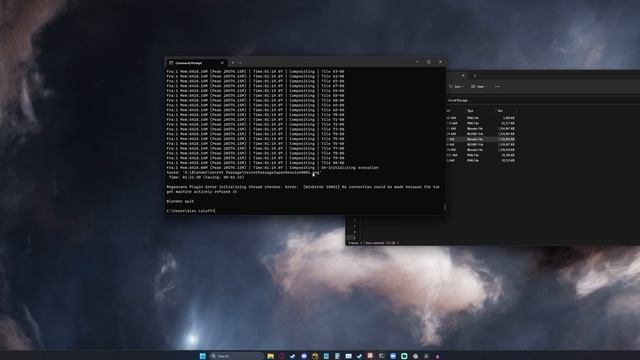The width and height of the screenshot is (640, 360).
Task: Open the View dropdown in File Explorer
Action: pos(478,87)
